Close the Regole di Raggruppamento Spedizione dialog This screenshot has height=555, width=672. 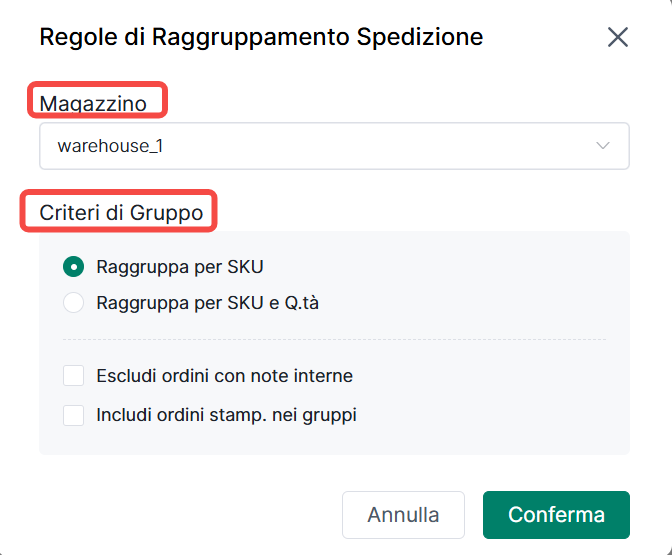pos(618,38)
